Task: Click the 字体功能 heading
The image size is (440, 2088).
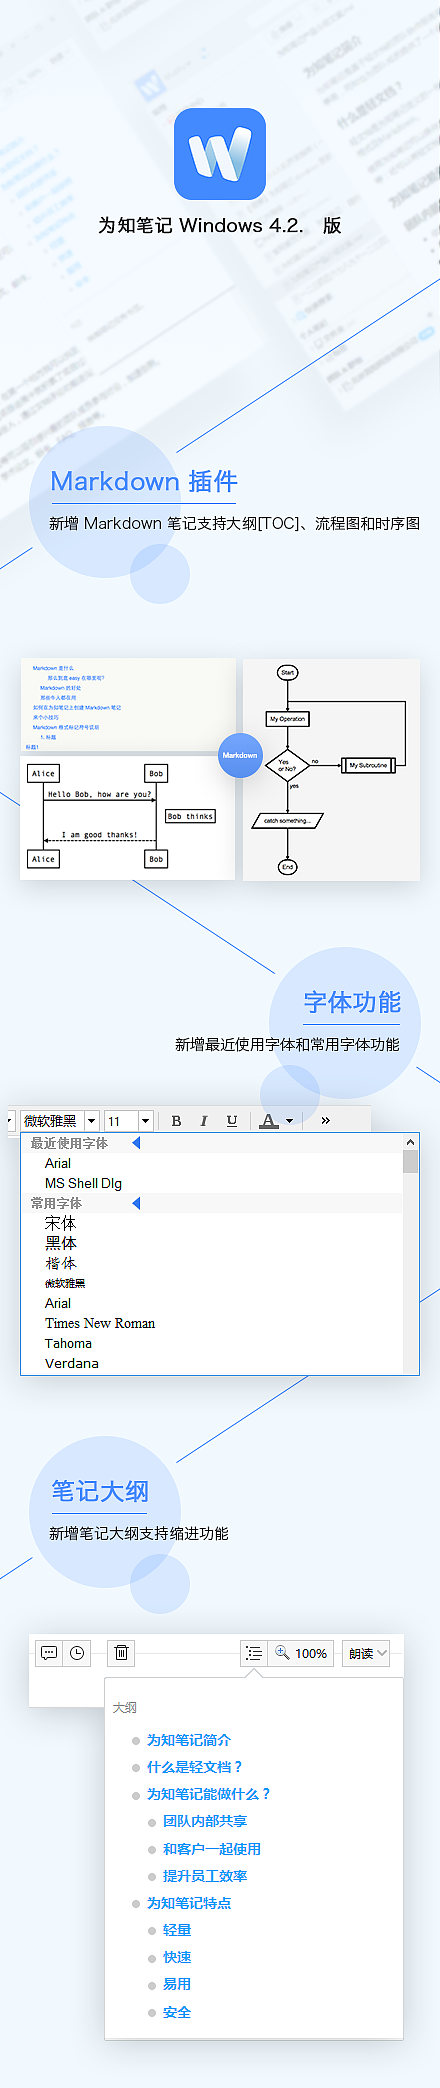Action: point(352,1002)
